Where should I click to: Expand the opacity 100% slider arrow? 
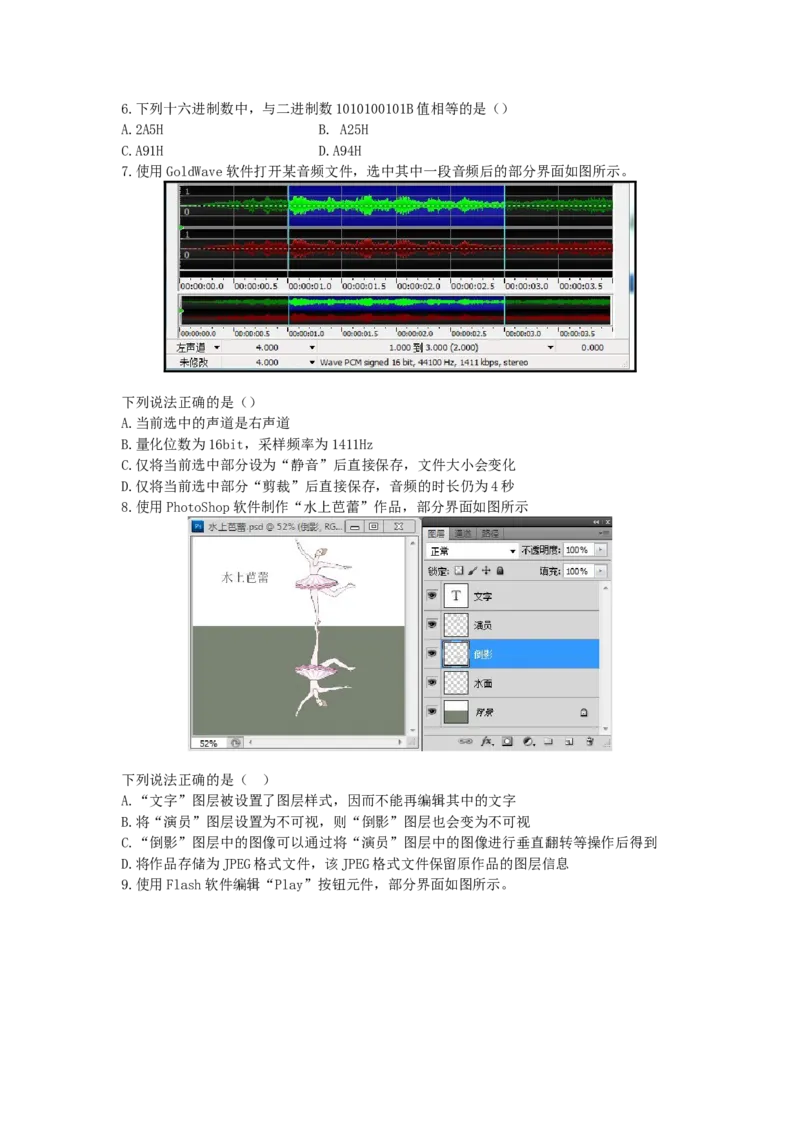[600, 551]
